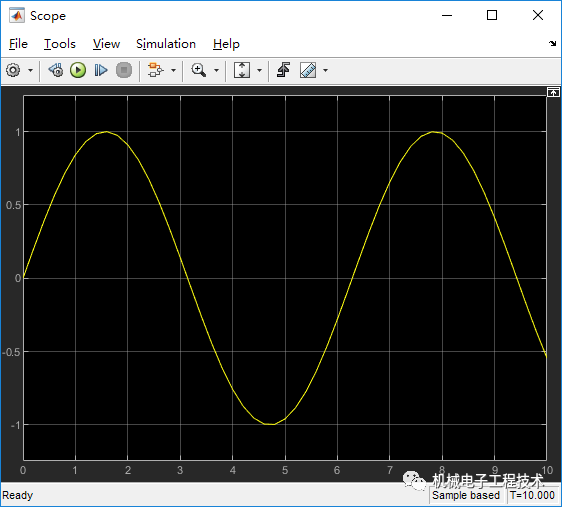Image resolution: width=562 pixels, height=507 pixels.
Task: Run the simulation with the green play button
Action: pyautogui.click(x=78, y=70)
